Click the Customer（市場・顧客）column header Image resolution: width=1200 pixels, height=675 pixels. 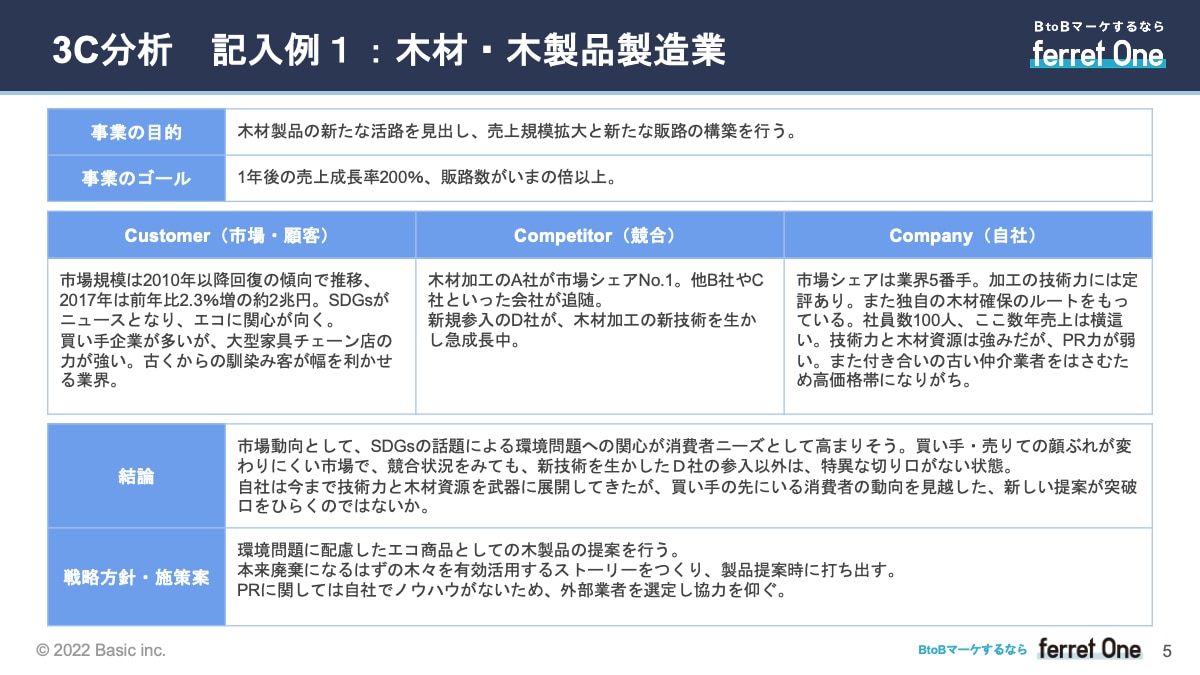tap(232, 235)
